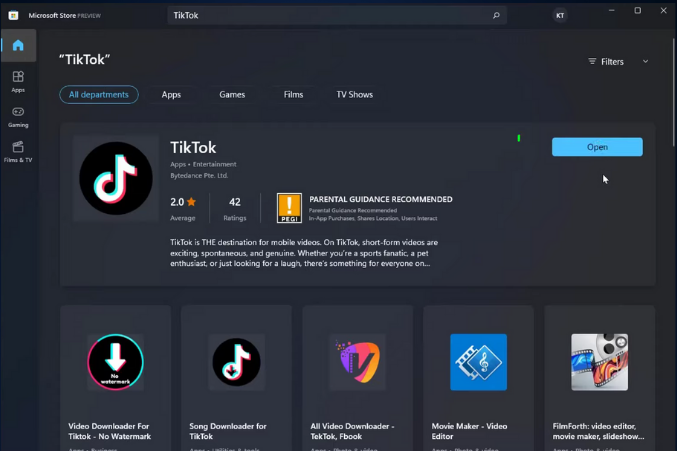The image size is (677, 451).
Task: Go to the Home section in the sidebar
Action: tap(18, 45)
